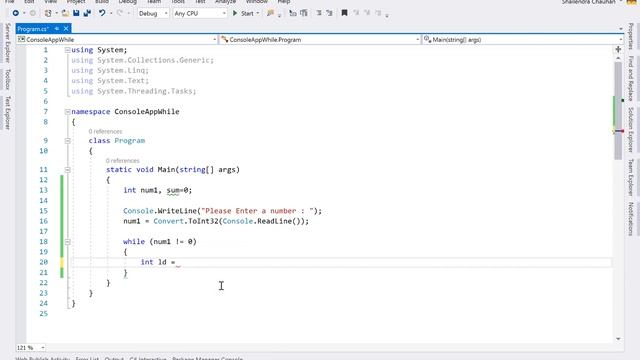This screenshot has width=640, height=360.
Task: Open the Debug menu
Action: 127,2
